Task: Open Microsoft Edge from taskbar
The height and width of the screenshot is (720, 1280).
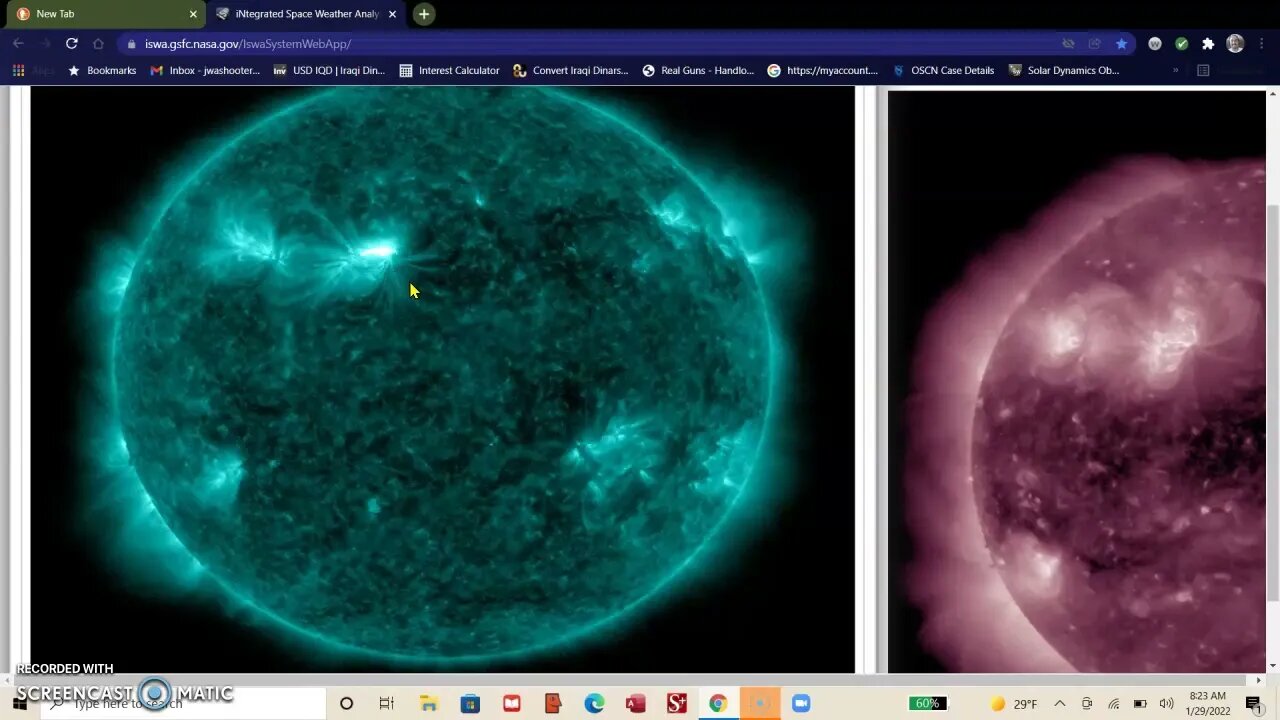Action: click(594, 703)
